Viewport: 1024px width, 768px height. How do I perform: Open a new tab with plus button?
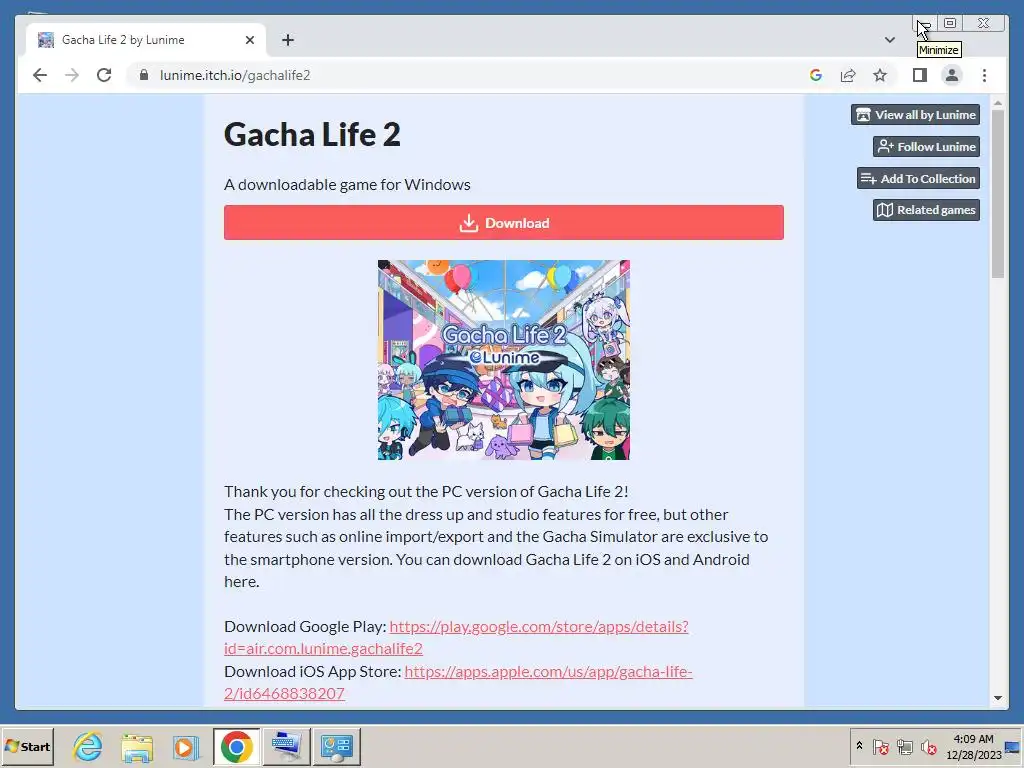click(288, 40)
